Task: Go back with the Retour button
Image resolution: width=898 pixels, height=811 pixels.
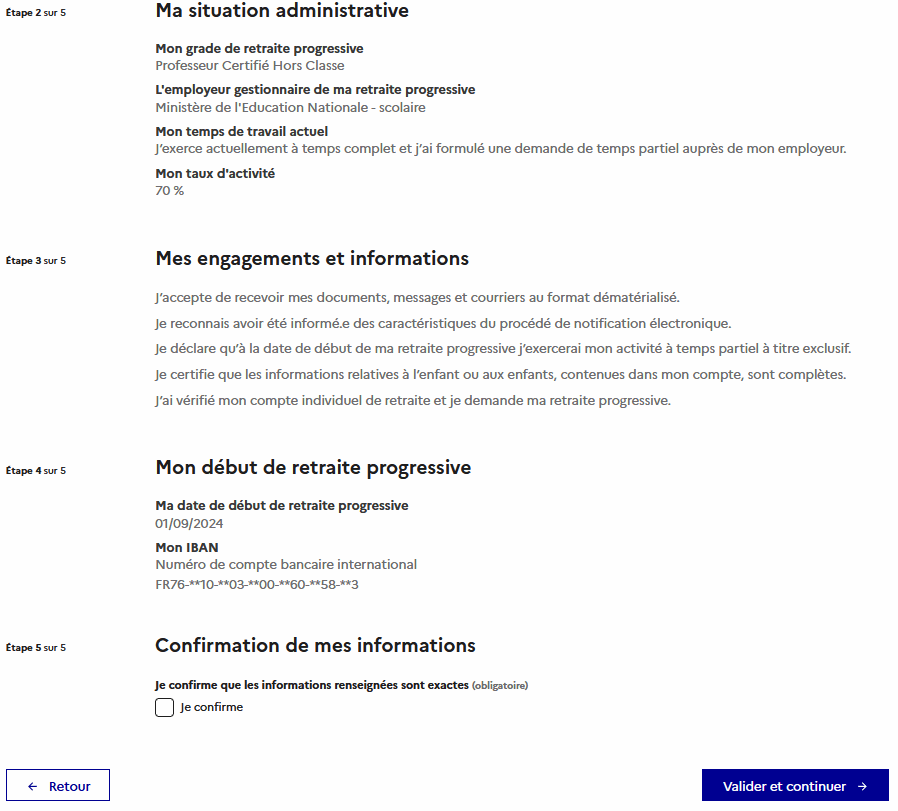Action: (x=58, y=786)
